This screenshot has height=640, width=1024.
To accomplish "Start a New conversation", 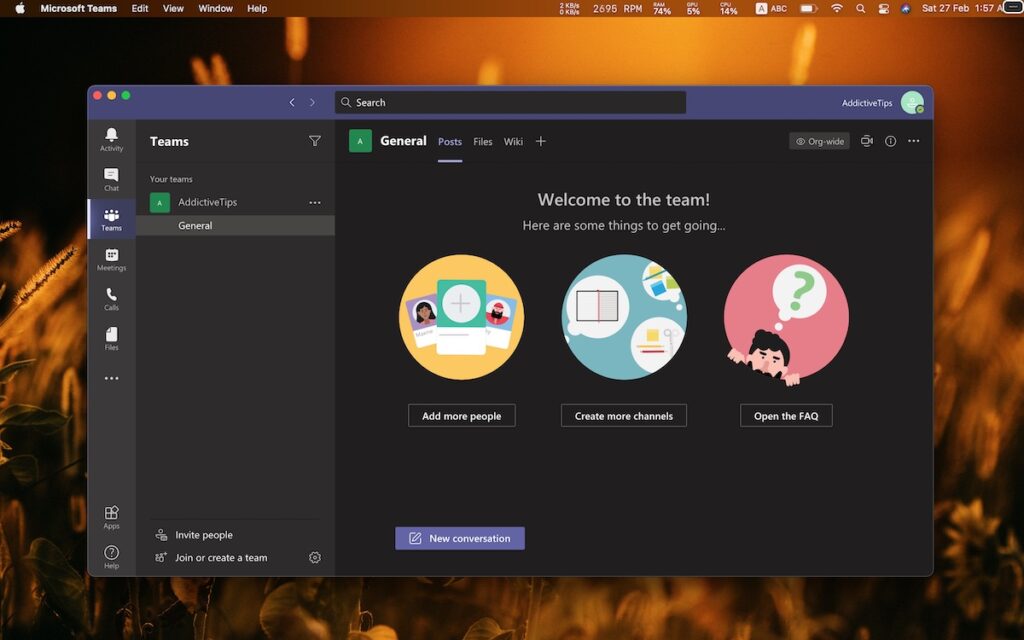I will [459, 538].
